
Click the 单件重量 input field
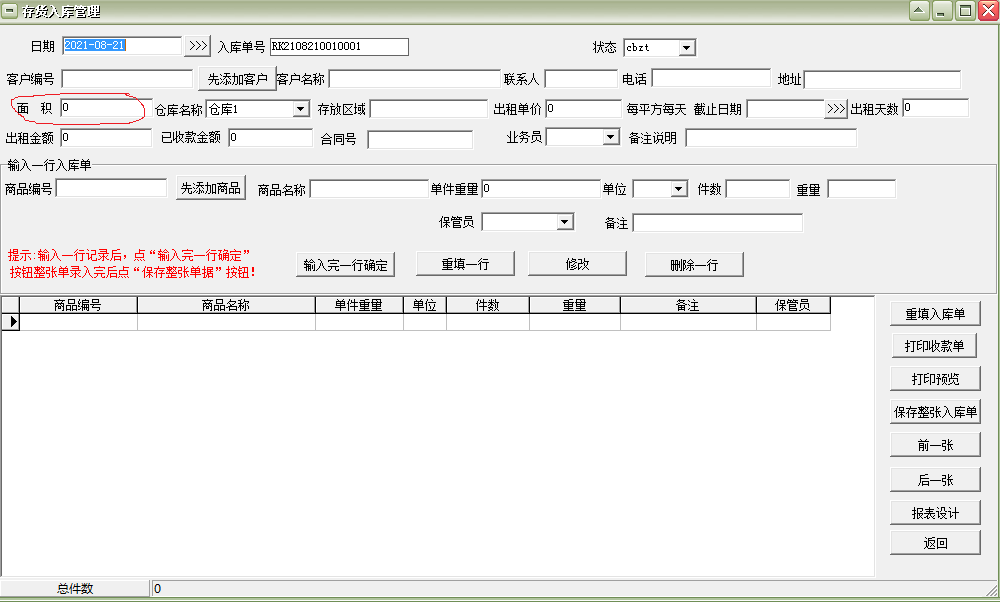[x=541, y=189]
